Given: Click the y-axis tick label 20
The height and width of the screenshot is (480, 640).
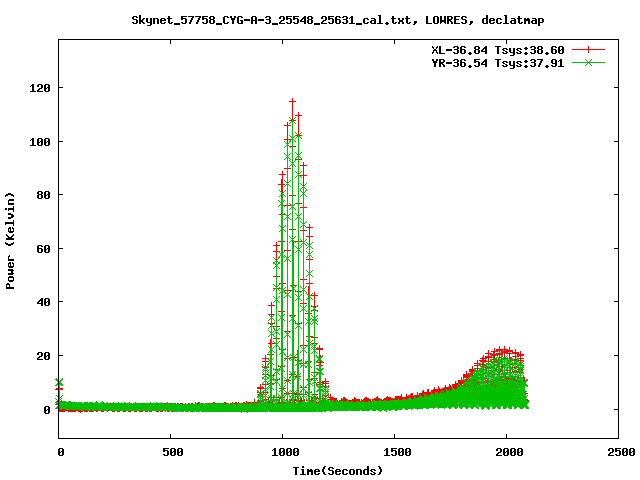Looking at the screenshot, I should tap(43, 356).
